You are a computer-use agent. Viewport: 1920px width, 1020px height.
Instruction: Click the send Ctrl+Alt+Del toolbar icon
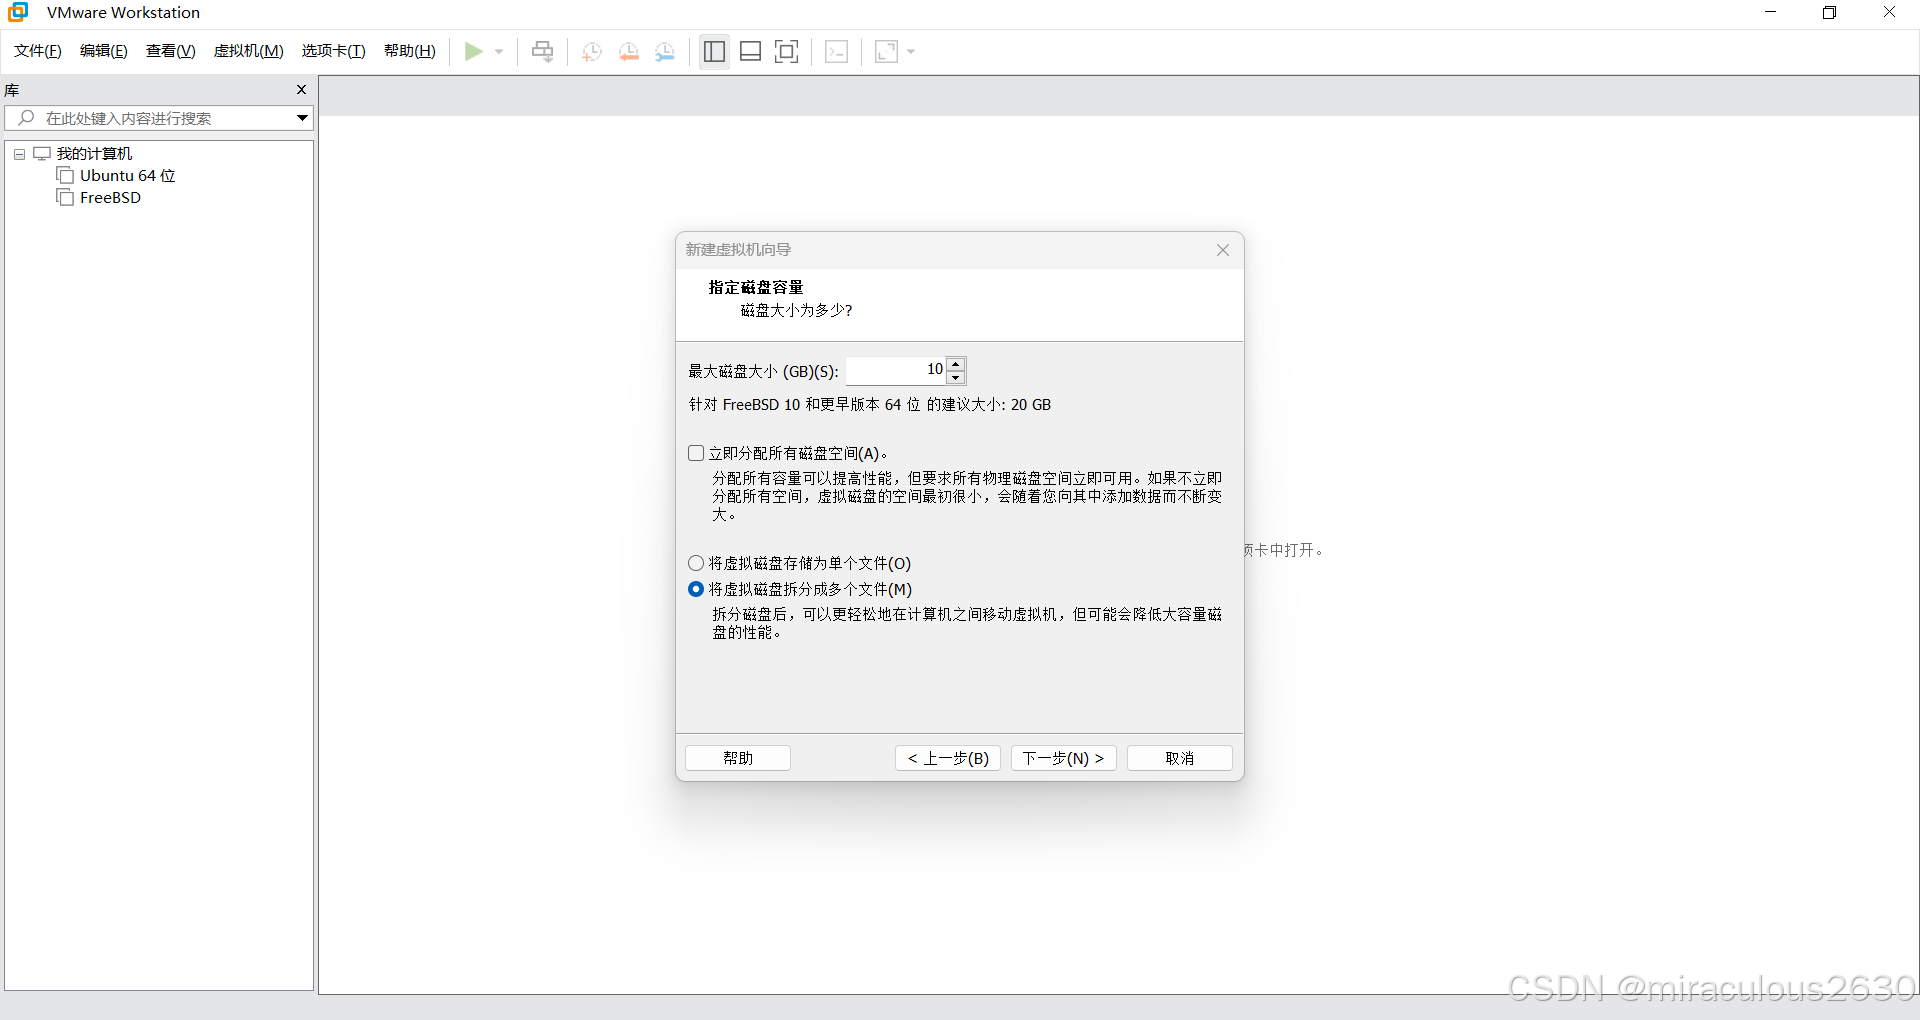(x=542, y=51)
